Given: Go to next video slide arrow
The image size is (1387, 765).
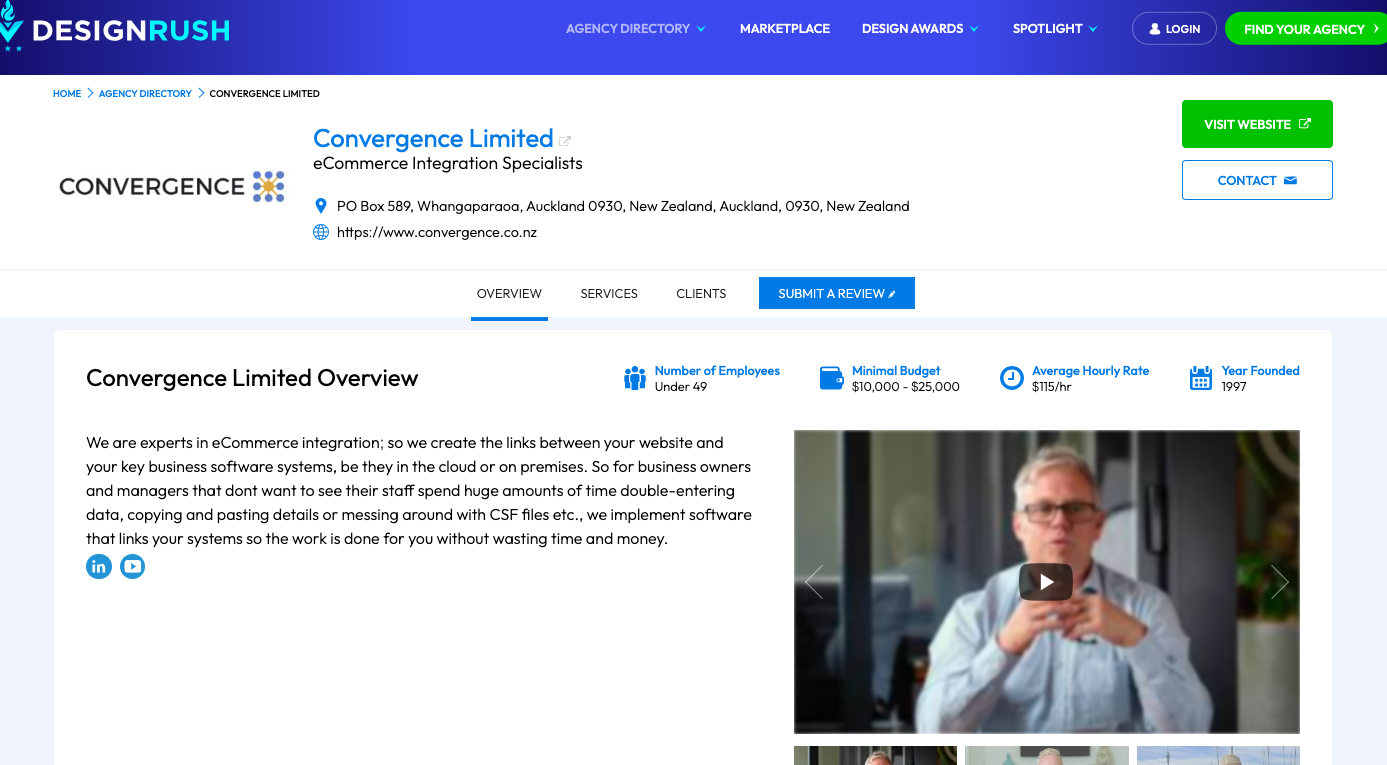Looking at the screenshot, I should 1280,582.
